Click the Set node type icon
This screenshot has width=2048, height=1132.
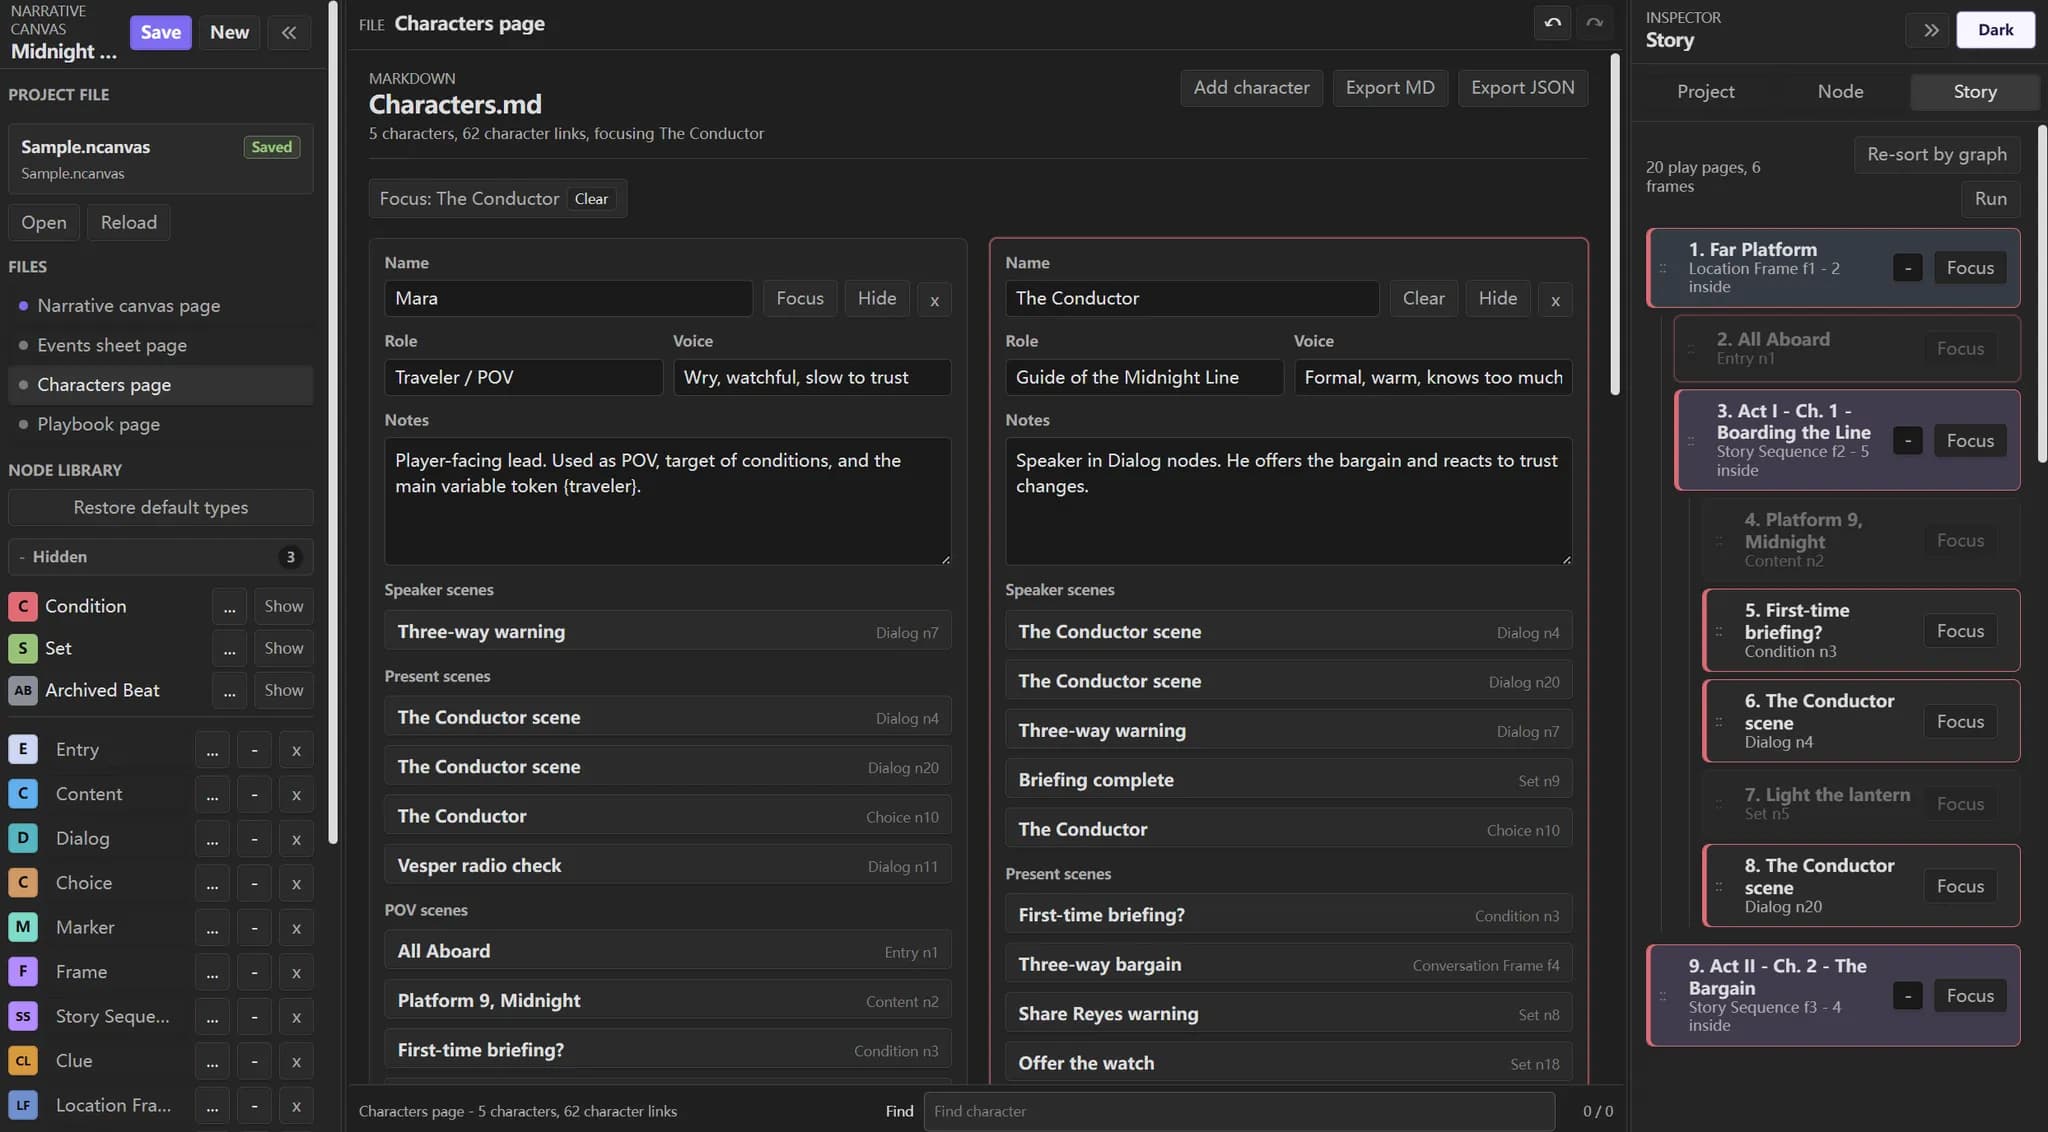(23, 648)
